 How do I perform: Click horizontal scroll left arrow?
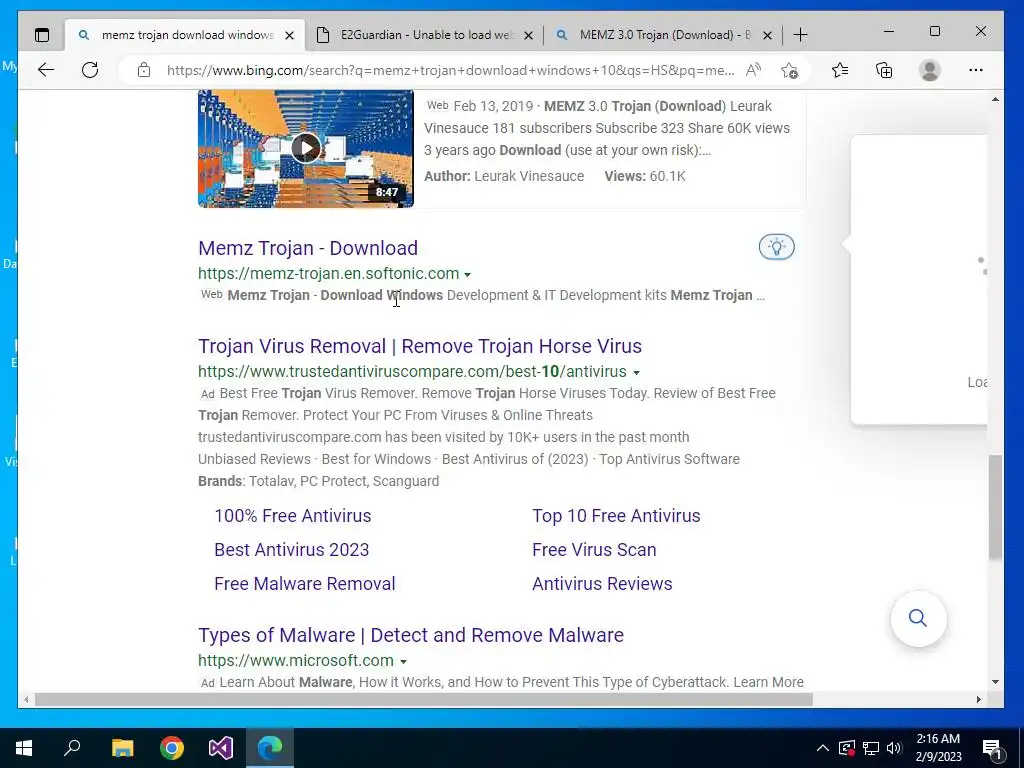point(26,699)
